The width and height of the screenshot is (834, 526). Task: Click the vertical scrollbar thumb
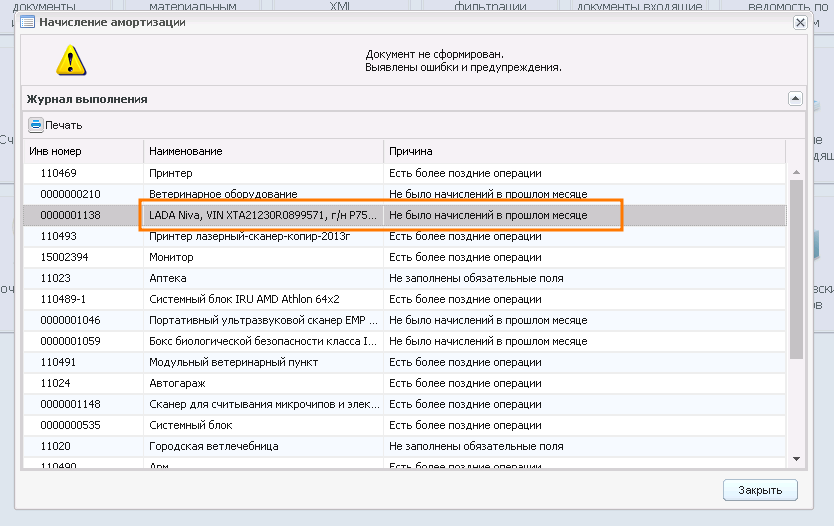click(796, 270)
